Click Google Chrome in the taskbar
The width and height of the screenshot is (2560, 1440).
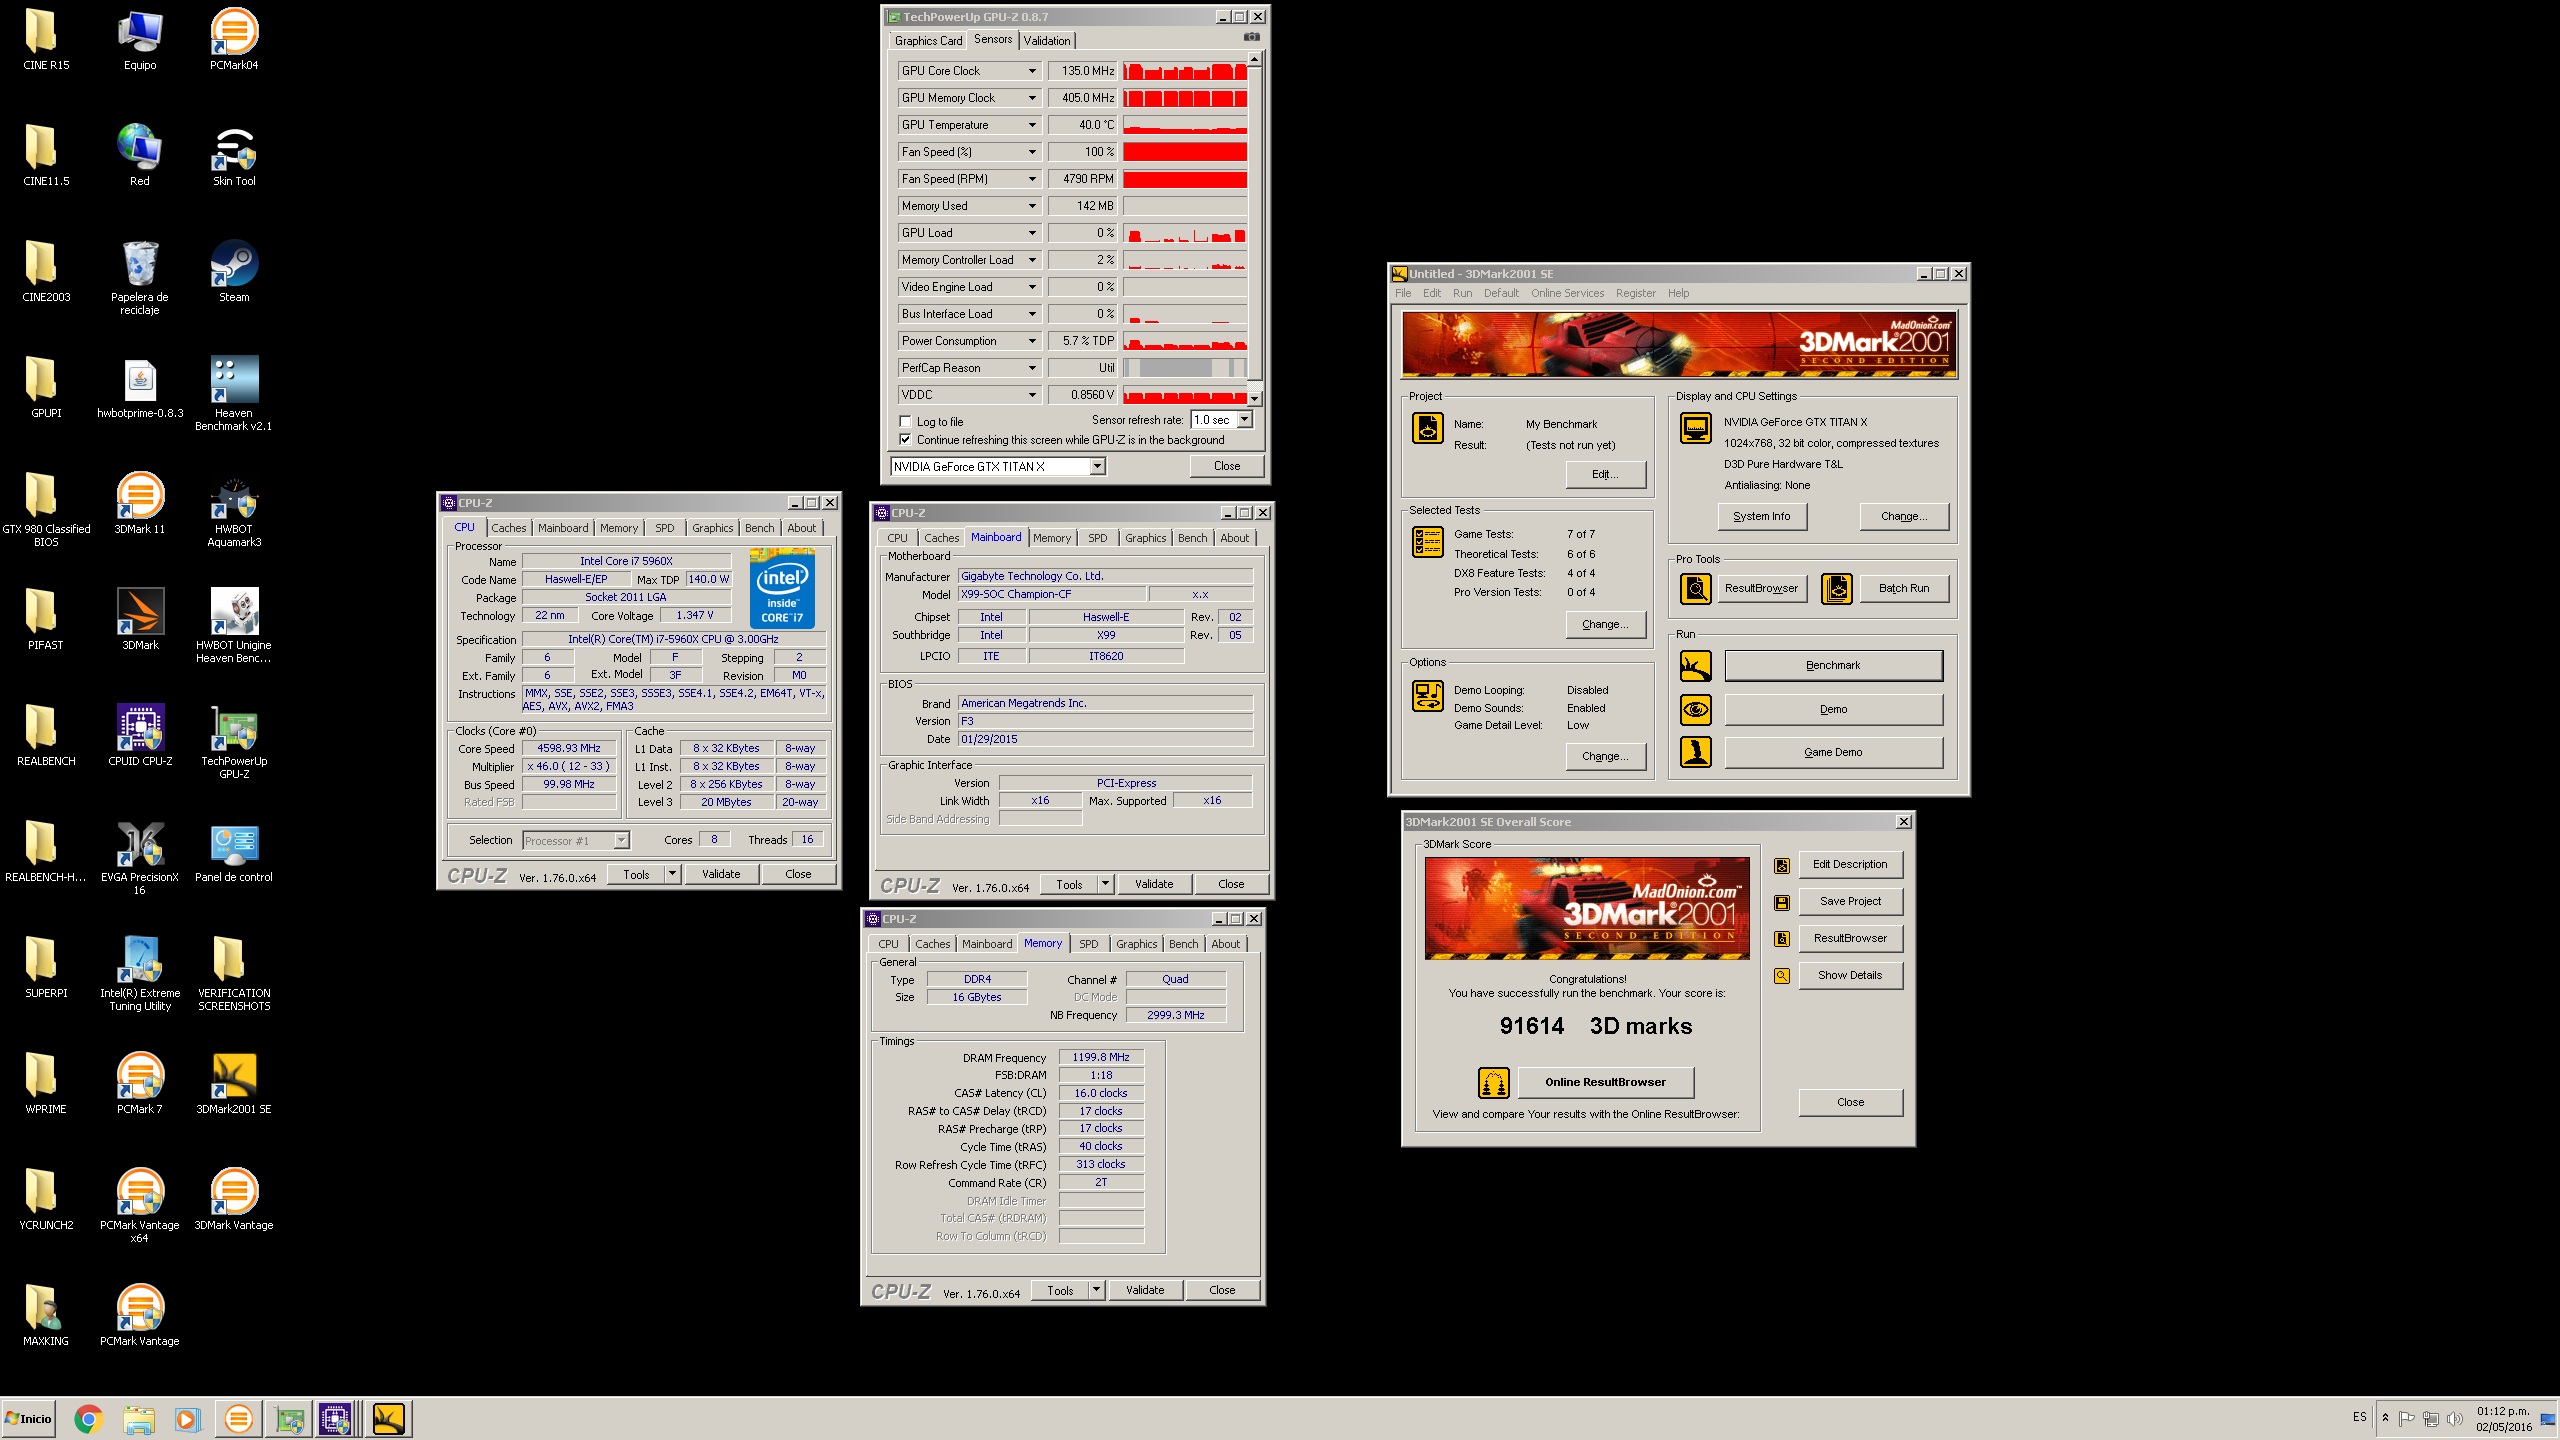point(88,1418)
